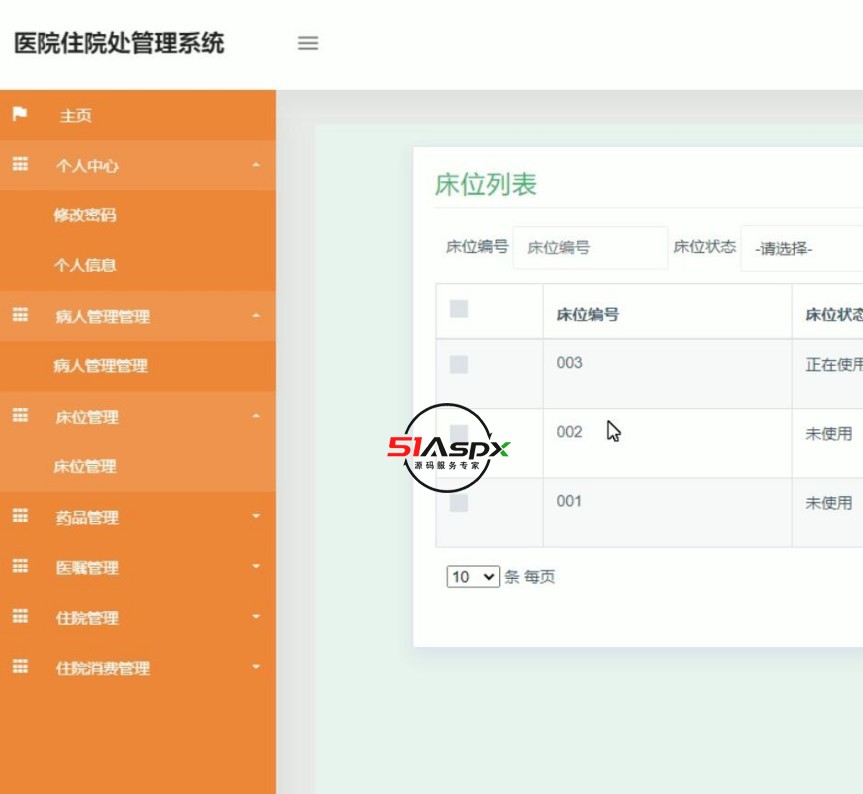Select the 病人管理管理 sidebar icon
The image size is (863, 794).
pyautogui.click(x=19, y=317)
